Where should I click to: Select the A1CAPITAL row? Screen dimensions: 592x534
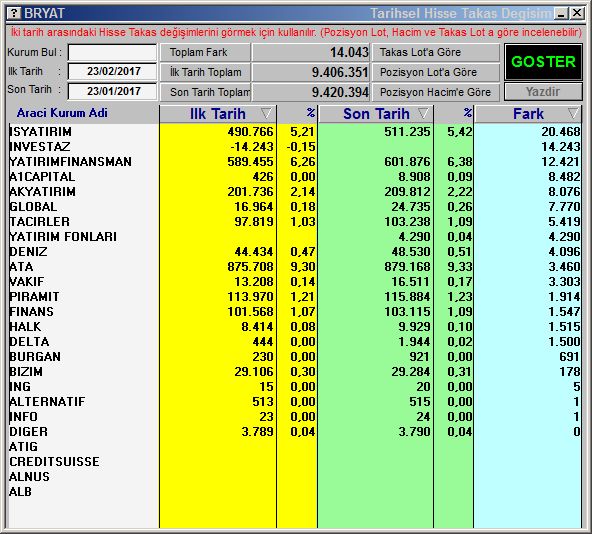coord(294,177)
